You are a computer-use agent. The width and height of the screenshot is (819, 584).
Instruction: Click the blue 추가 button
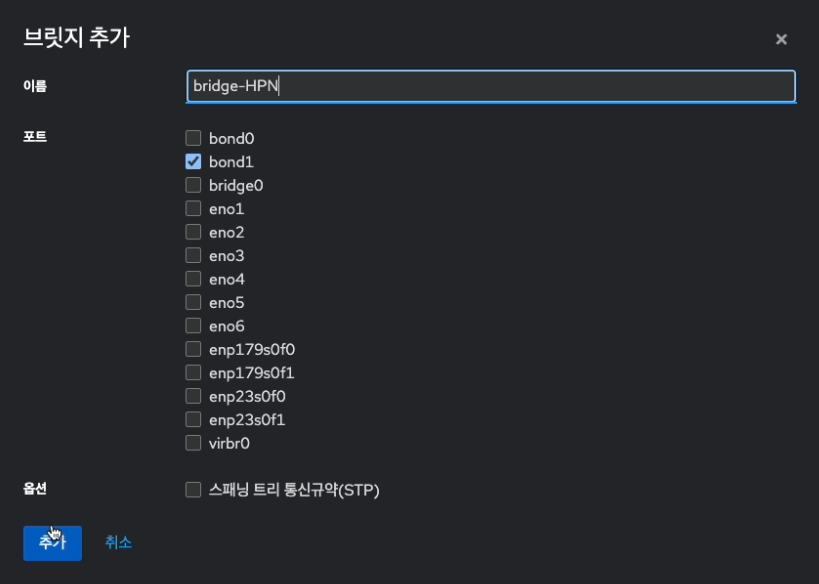[x=52, y=542]
